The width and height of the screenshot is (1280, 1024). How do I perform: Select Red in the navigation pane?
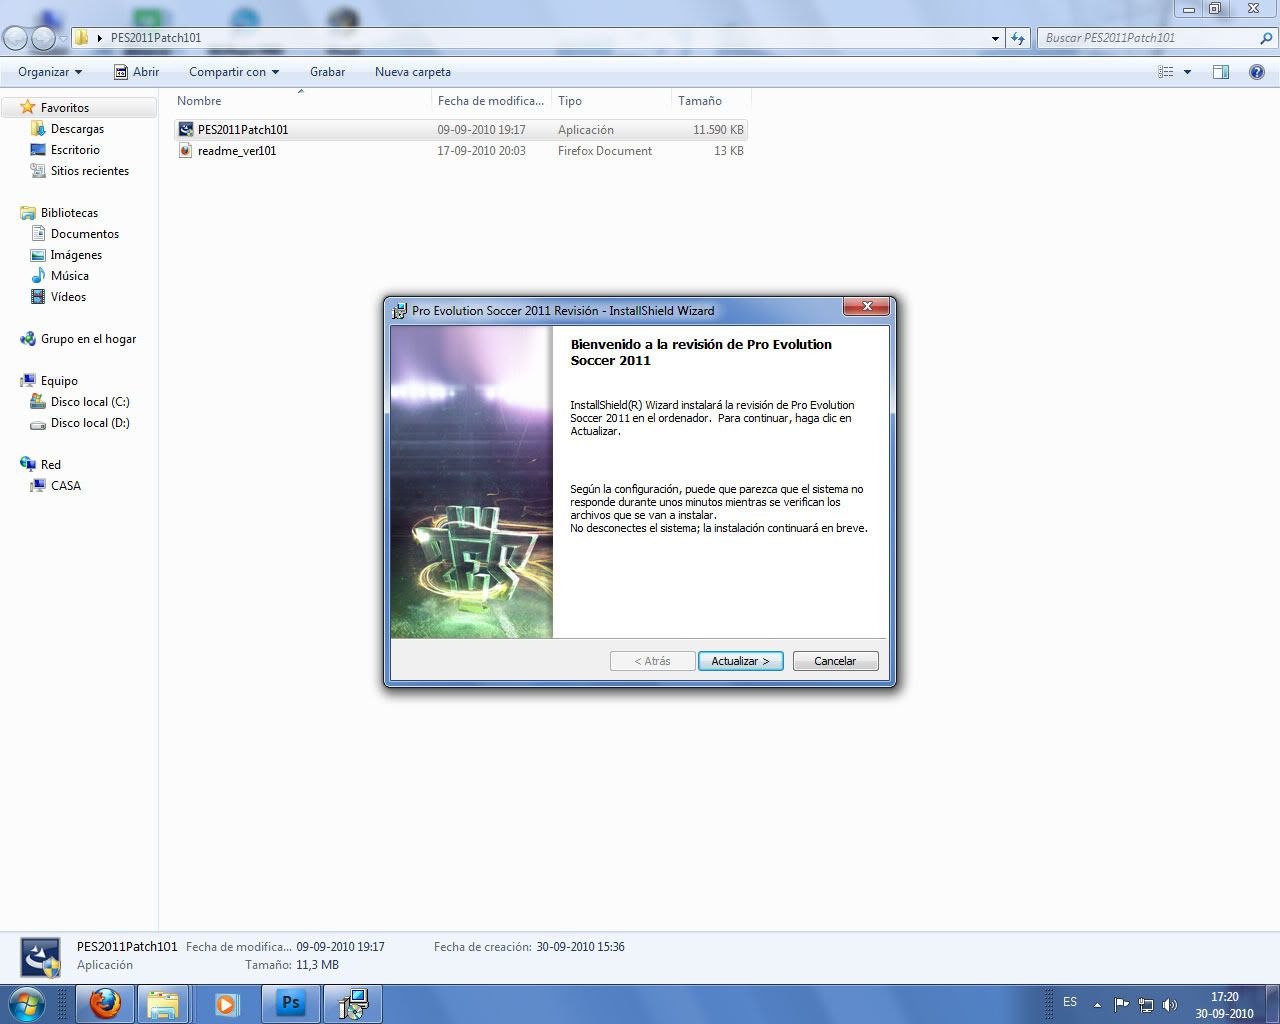click(x=50, y=465)
